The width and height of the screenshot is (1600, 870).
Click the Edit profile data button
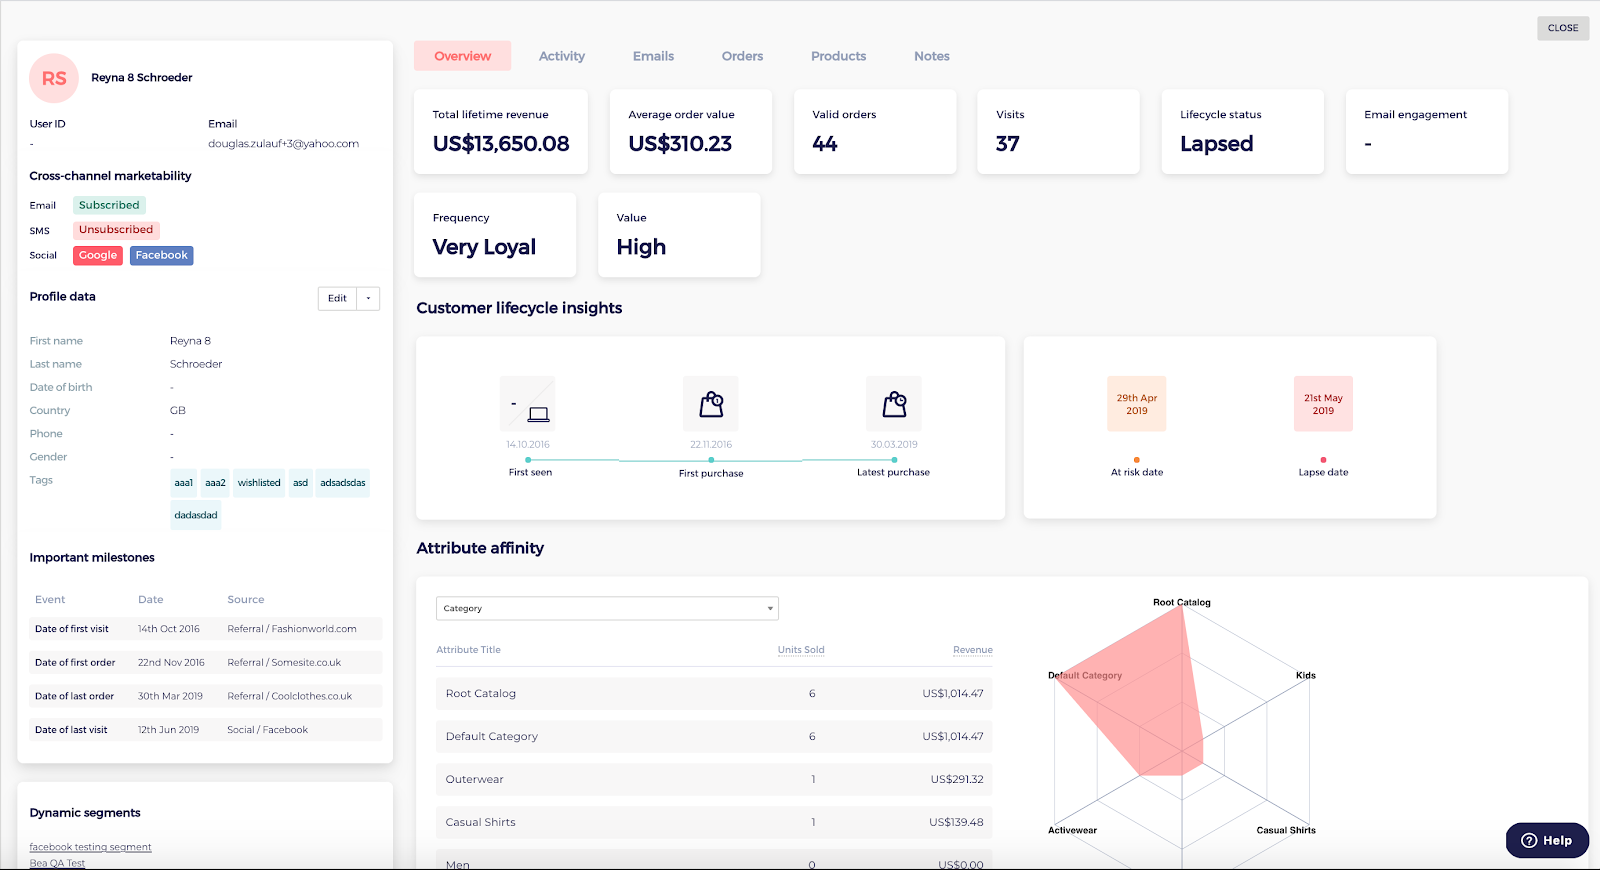tap(338, 298)
